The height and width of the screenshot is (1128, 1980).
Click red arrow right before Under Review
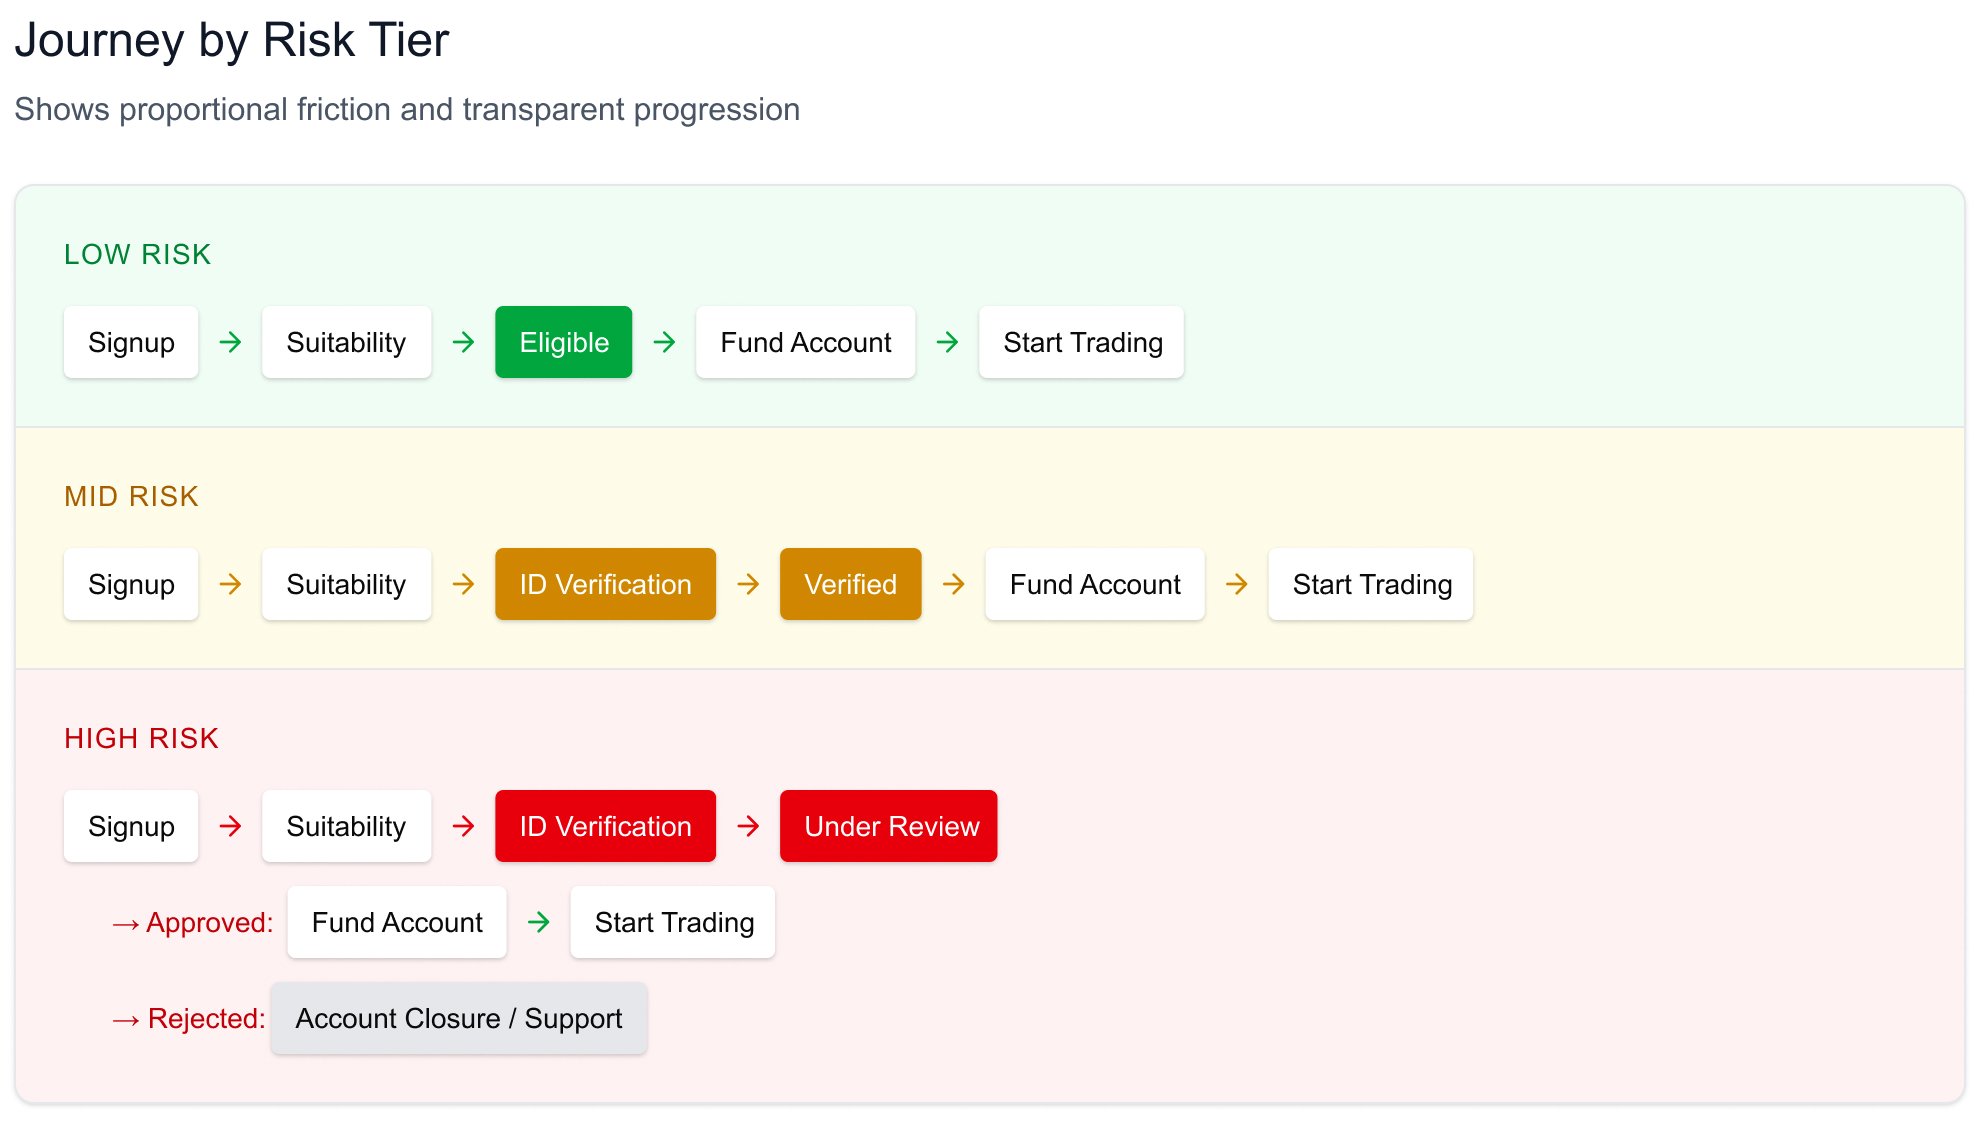coord(748,826)
